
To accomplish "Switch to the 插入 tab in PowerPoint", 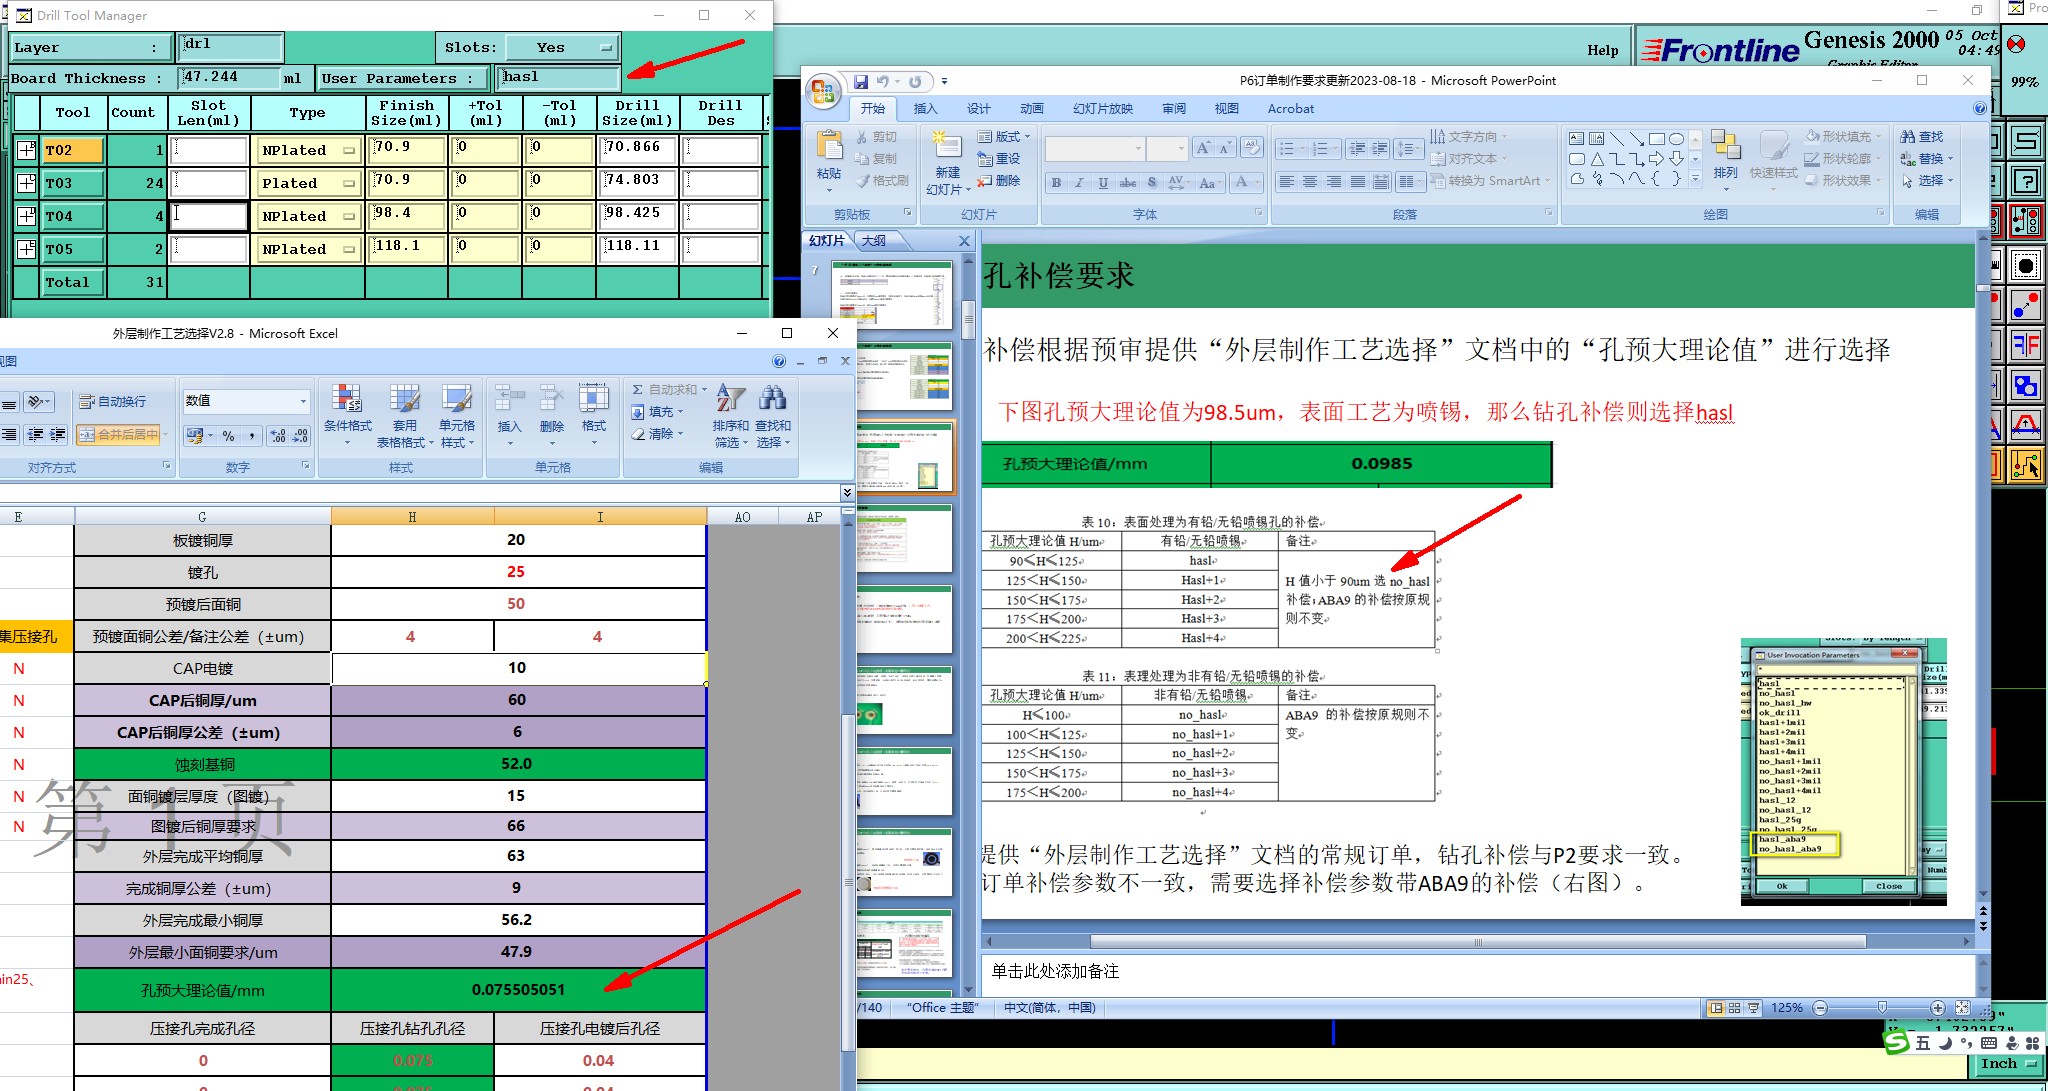I will [925, 108].
